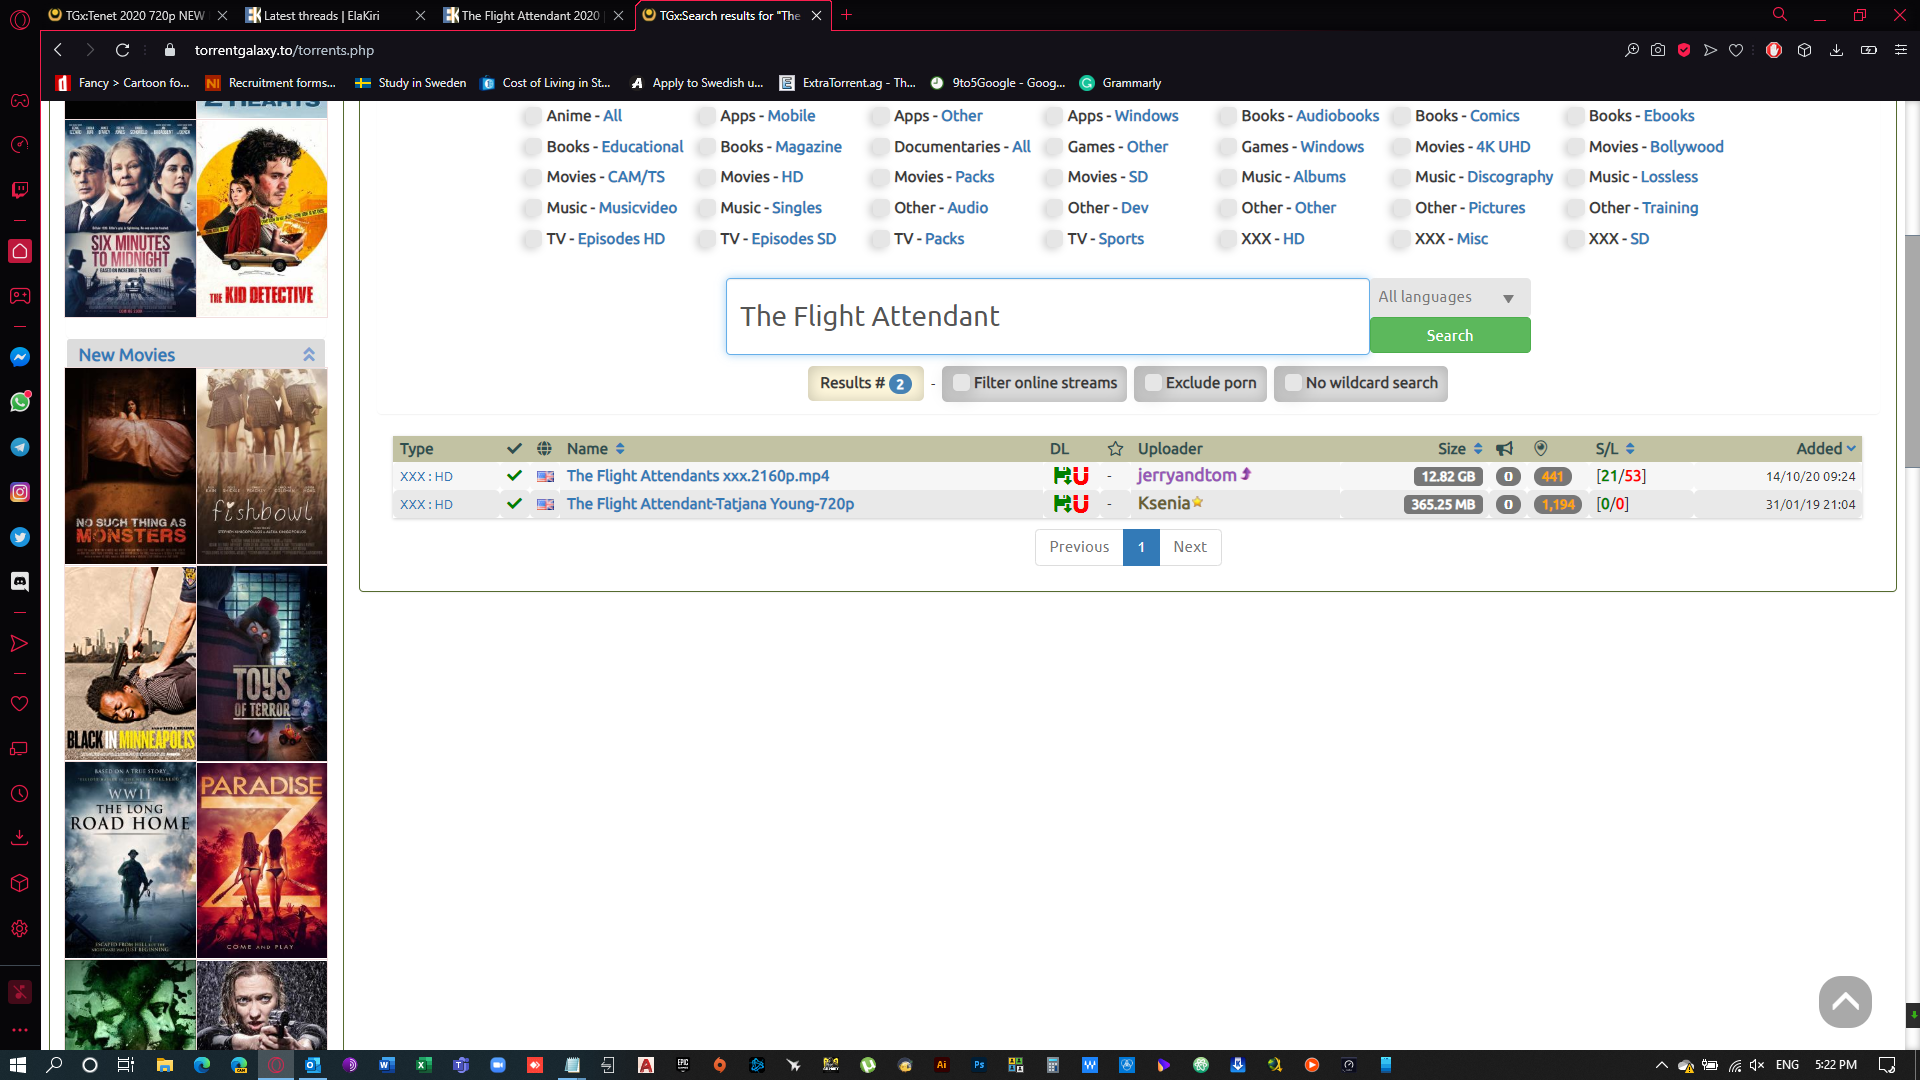Jump to page top with up-arrow button
Image resolution: width=1920 pixels, height=1080 pixels.
point(1845,1002)
